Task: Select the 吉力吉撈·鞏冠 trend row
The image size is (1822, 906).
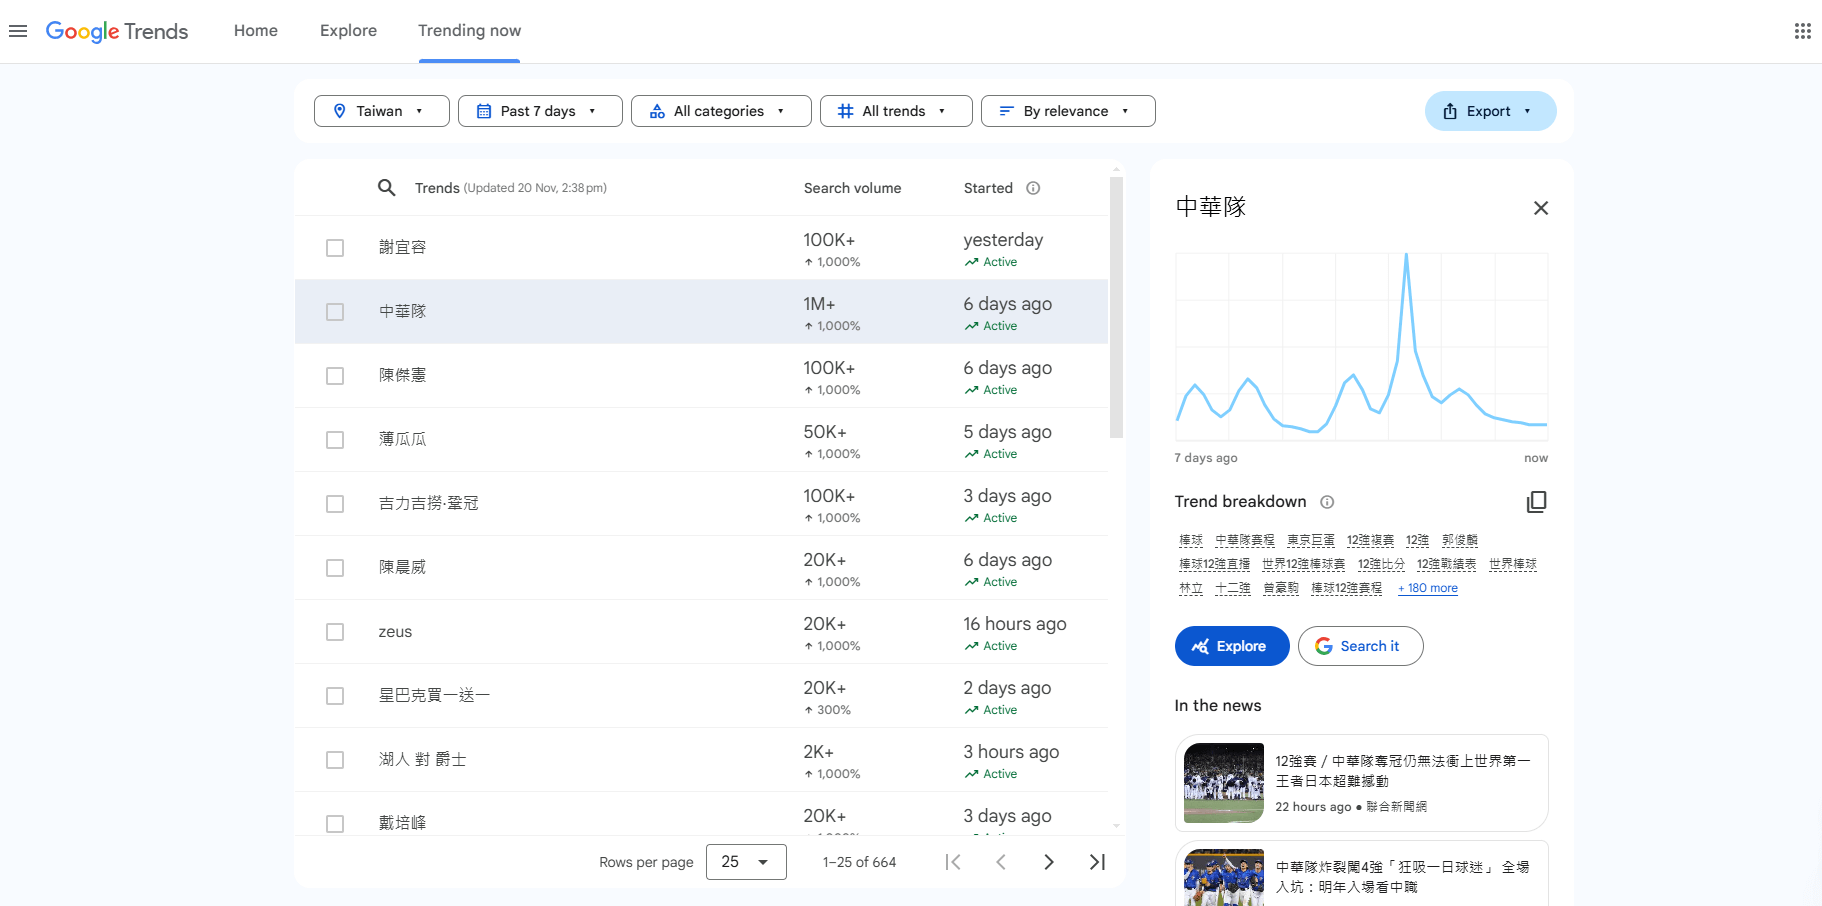Action: tap(702, 504)
